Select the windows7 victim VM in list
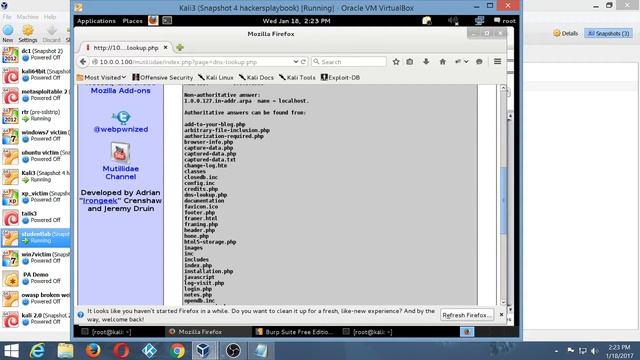This screenshot has height=360, width=640. click(x=36, y=136)
